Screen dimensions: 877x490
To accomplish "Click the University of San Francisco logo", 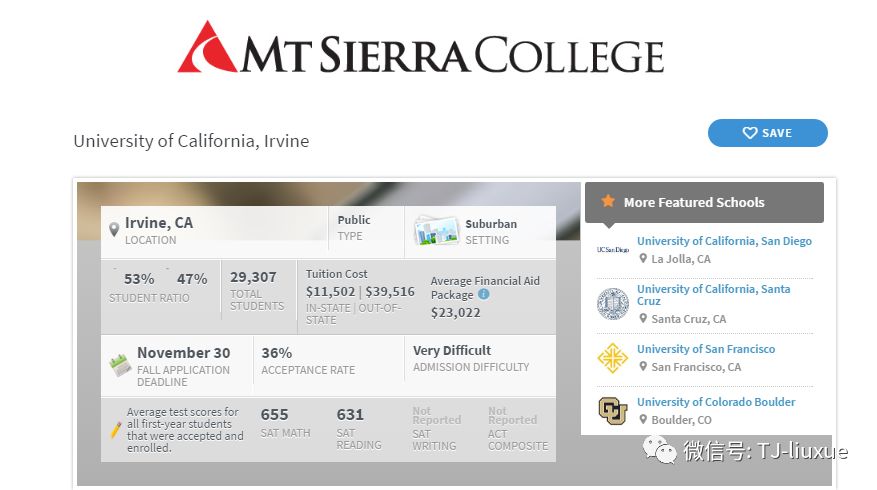I will tap(612, 358).
